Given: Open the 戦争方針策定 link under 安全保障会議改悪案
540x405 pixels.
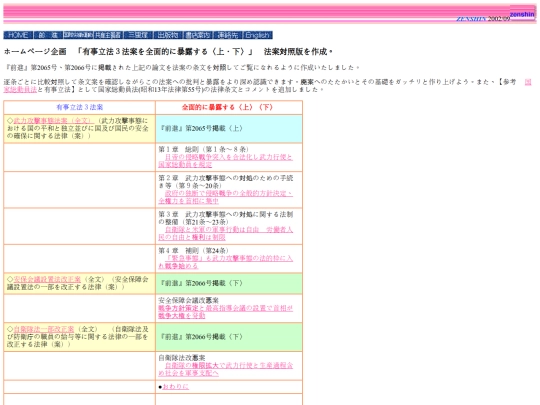Looking at the screenshot, I should (225, 312).
